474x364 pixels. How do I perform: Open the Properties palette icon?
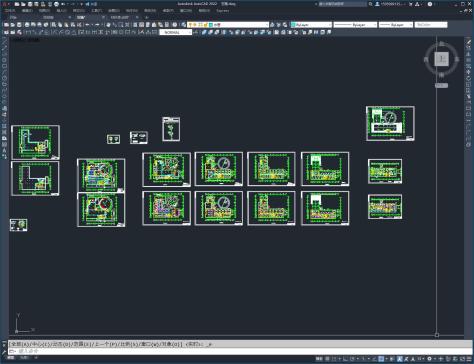point(135,25)
